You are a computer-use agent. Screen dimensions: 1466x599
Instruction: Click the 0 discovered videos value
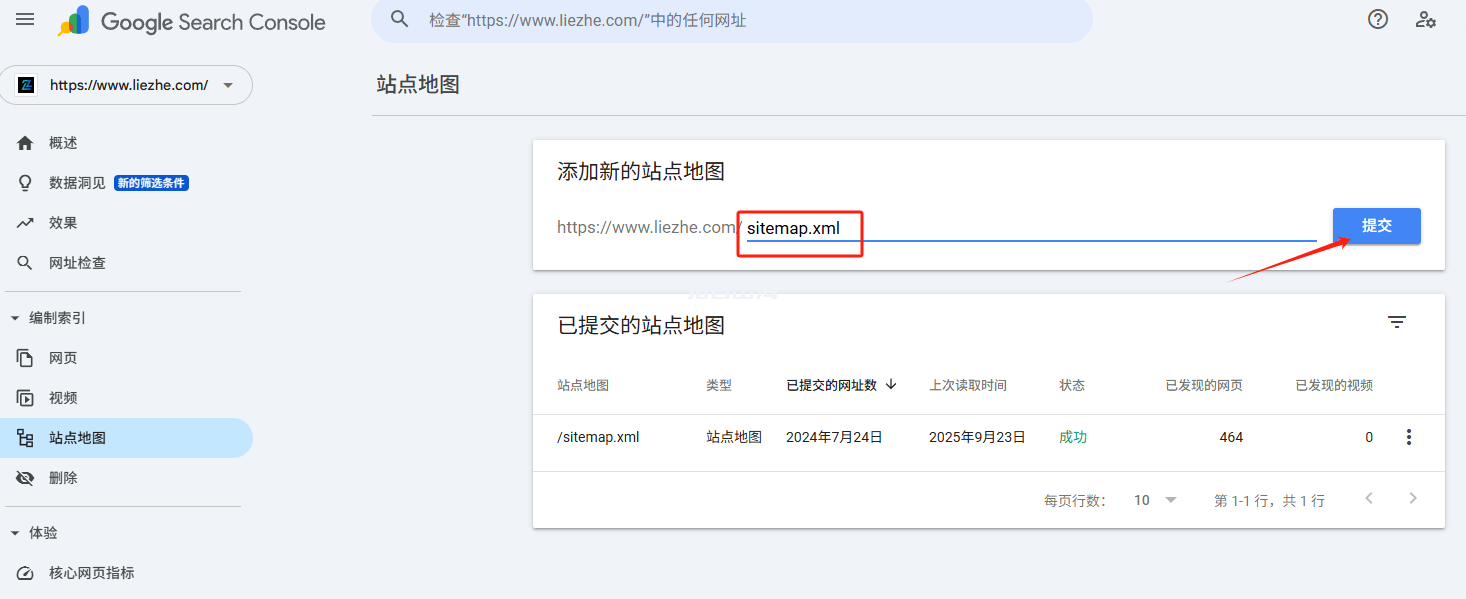click(1369, 437)
